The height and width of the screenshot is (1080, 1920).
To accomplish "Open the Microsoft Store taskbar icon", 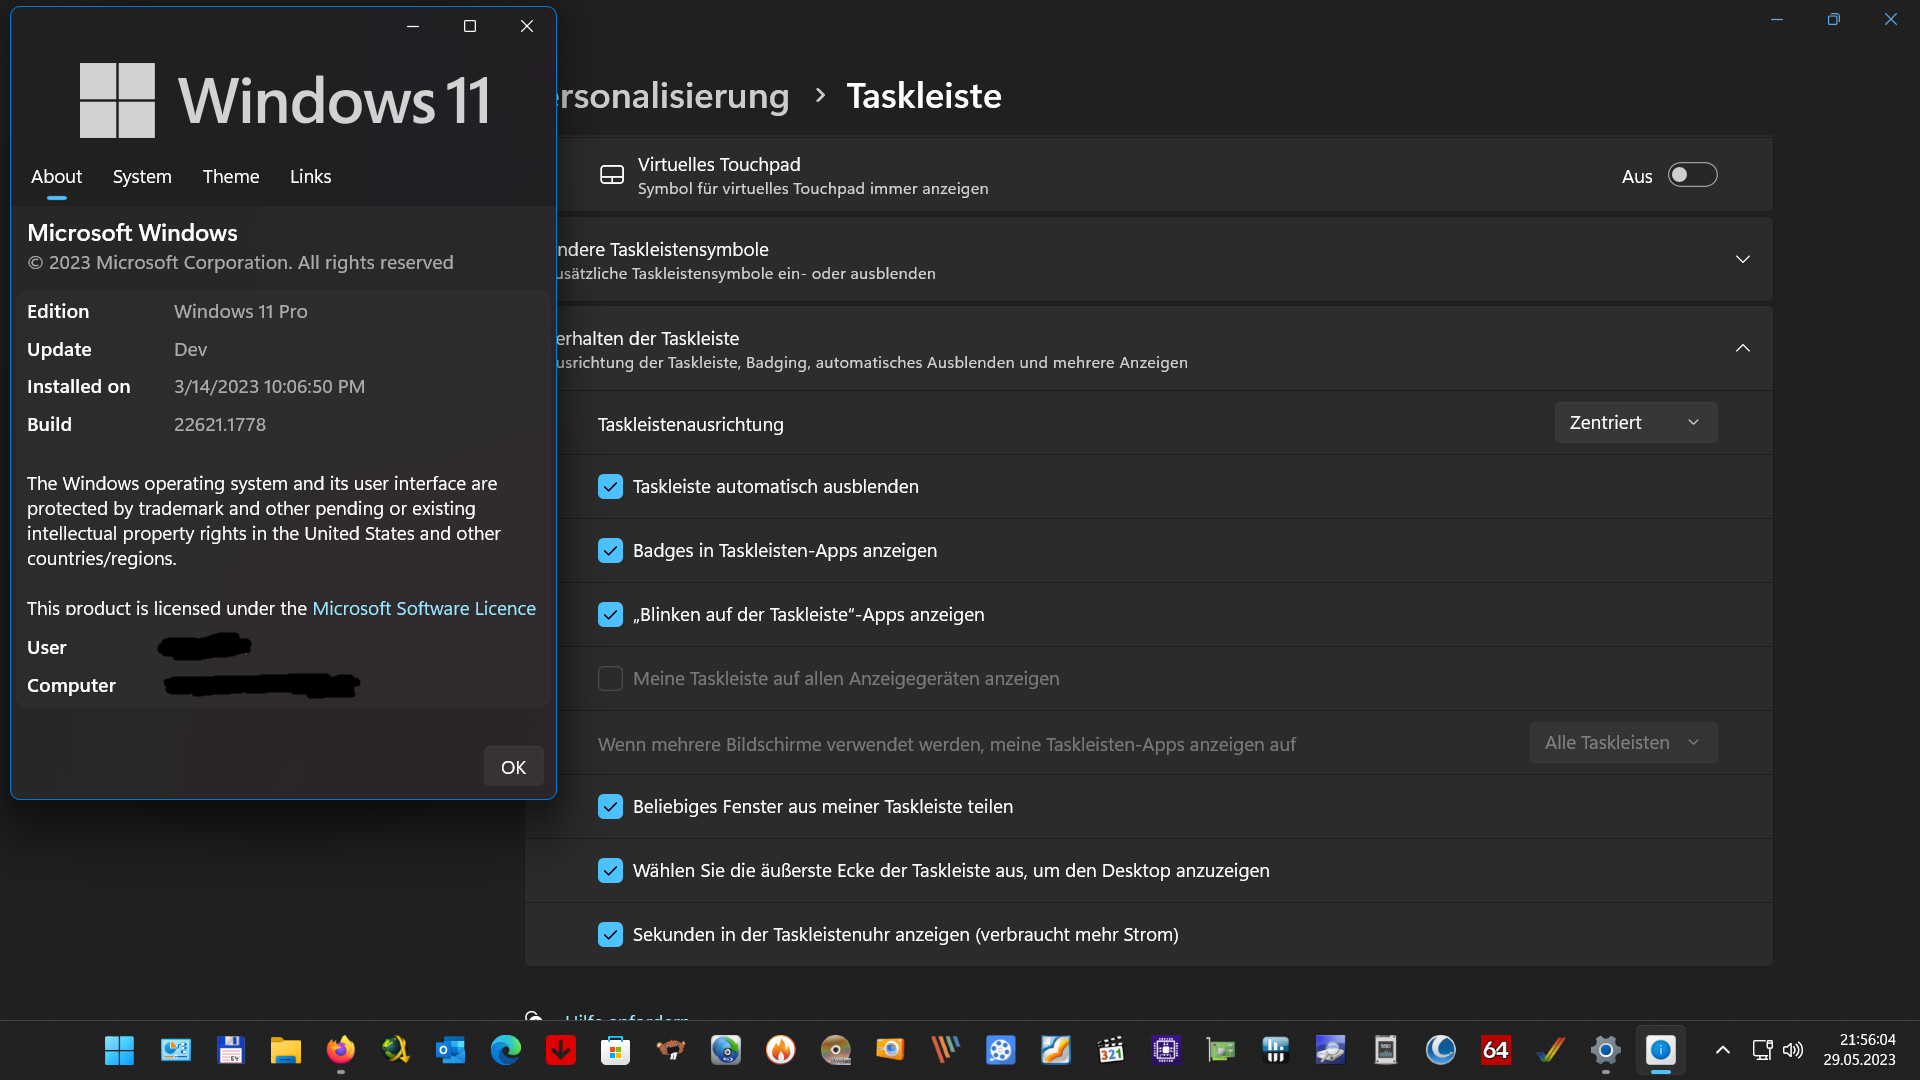I will pyautogui.click(x=615, y=1050).
